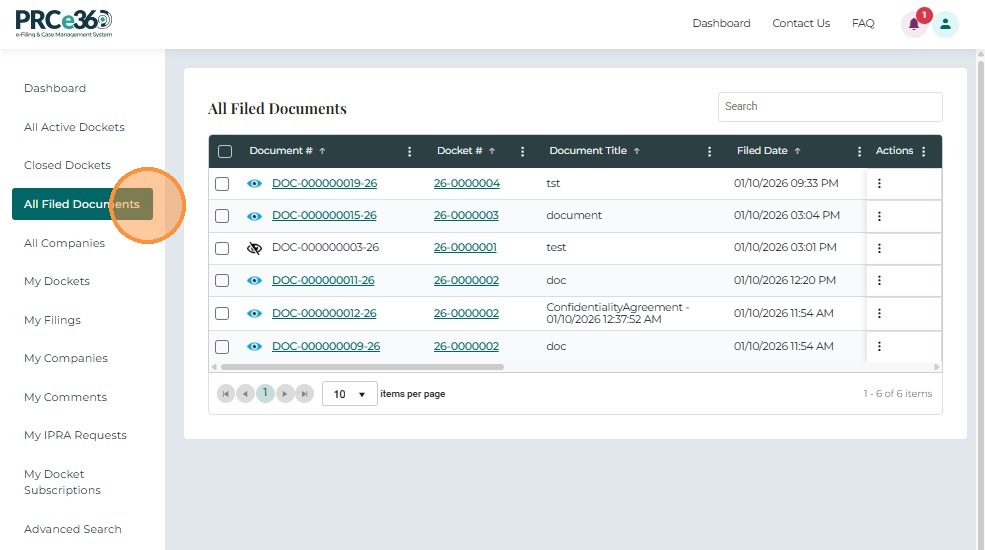This screenshot has width=985, height=550.
Task: Click the PRCe360 logo
Action: coord(64,24)
